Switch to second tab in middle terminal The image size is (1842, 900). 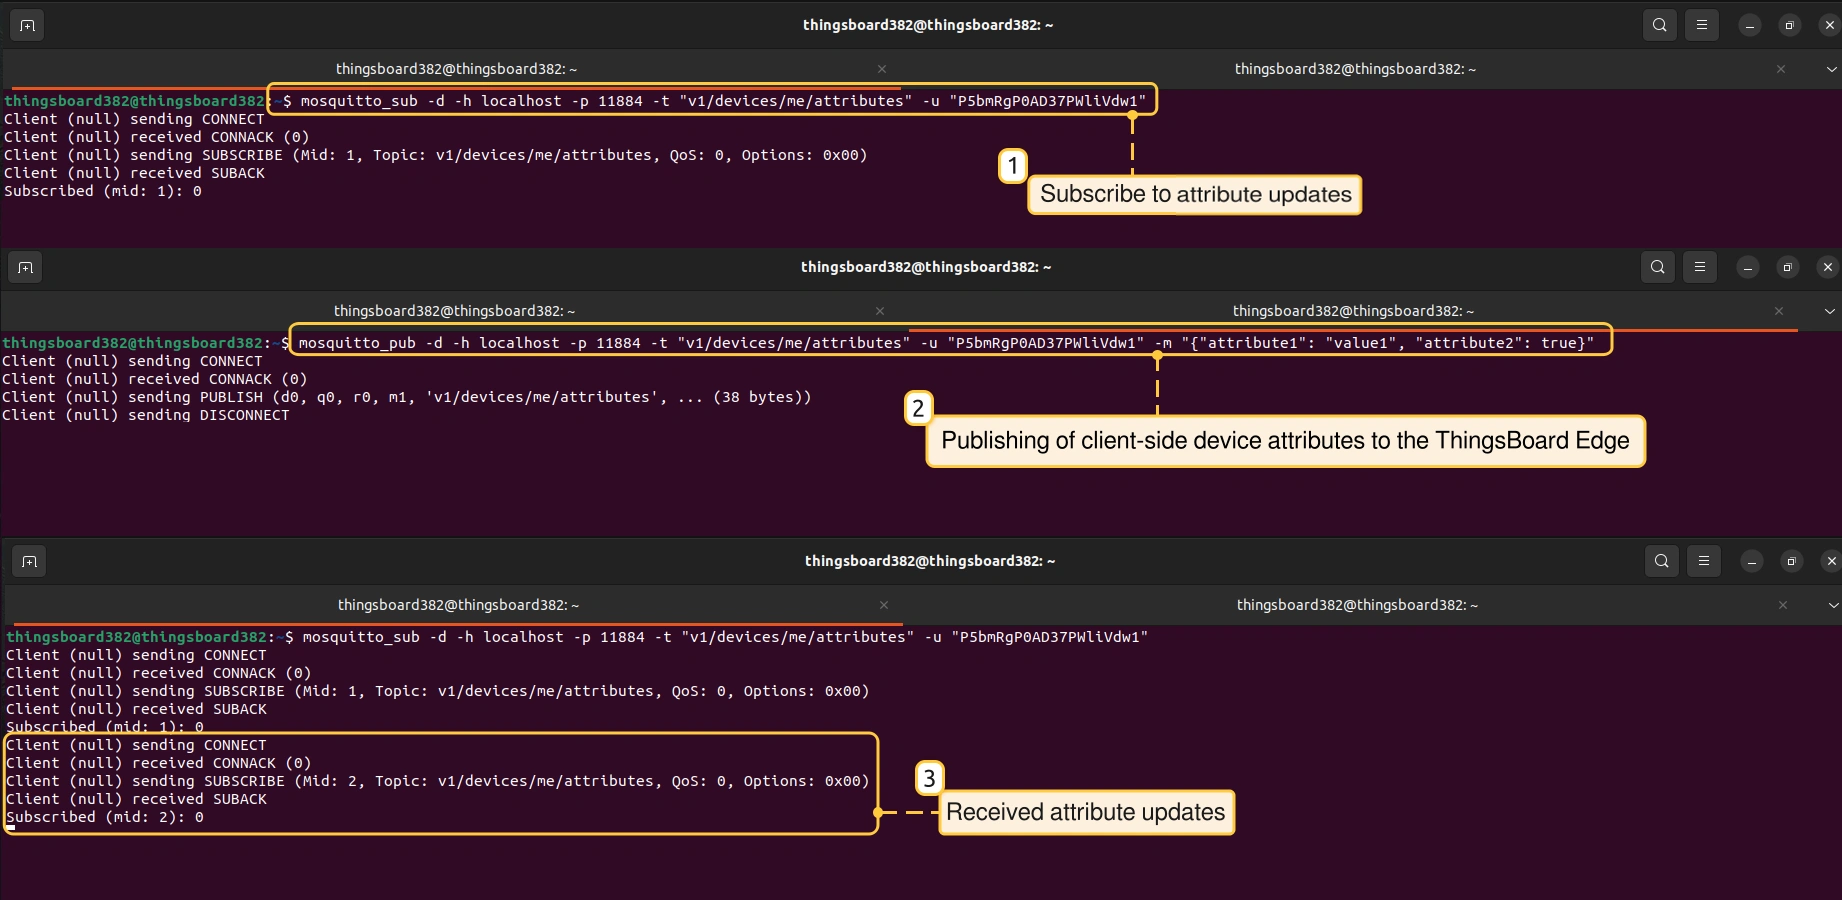pyautogui.click(x=1352, y=311)
